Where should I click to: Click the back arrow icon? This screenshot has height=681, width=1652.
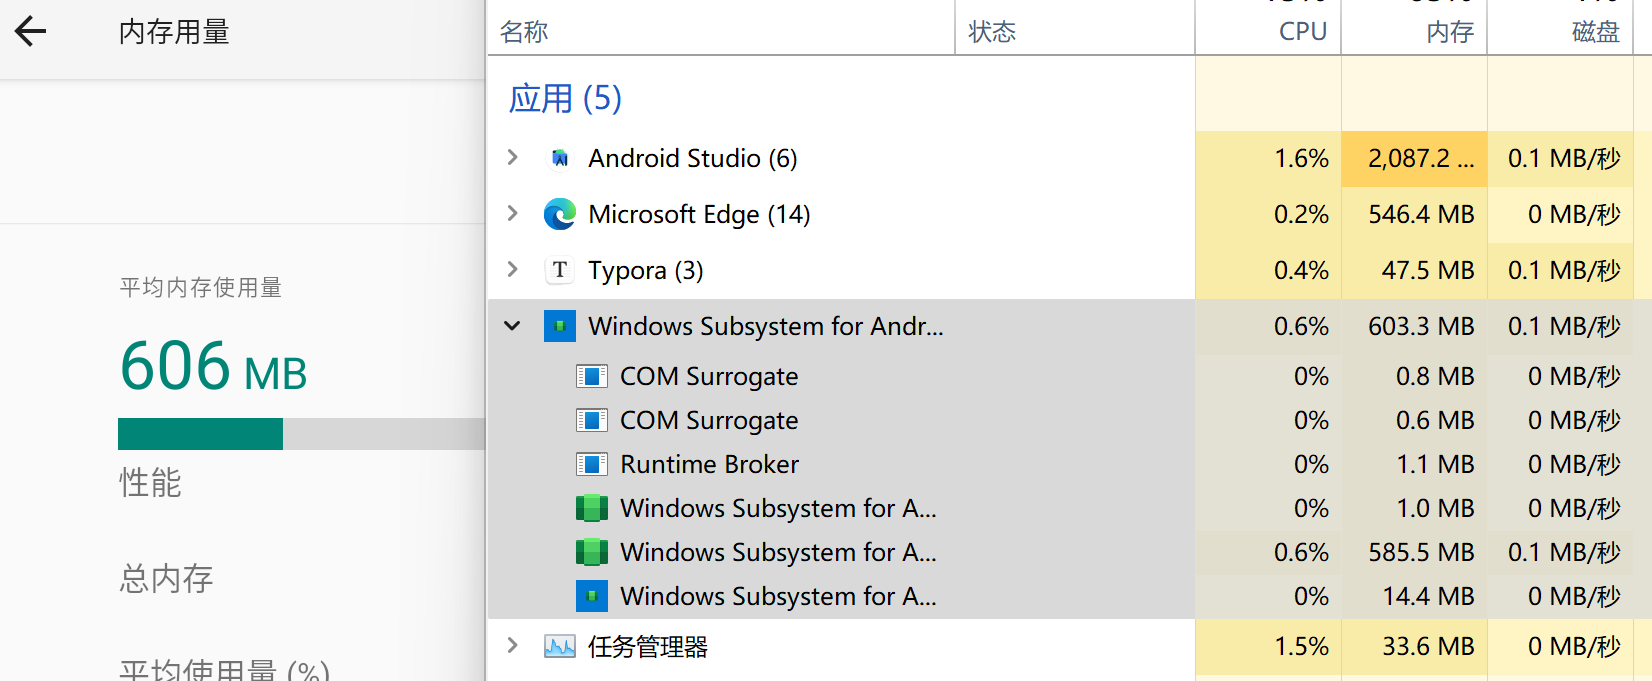pyautogui.click(x=31, y=32)
